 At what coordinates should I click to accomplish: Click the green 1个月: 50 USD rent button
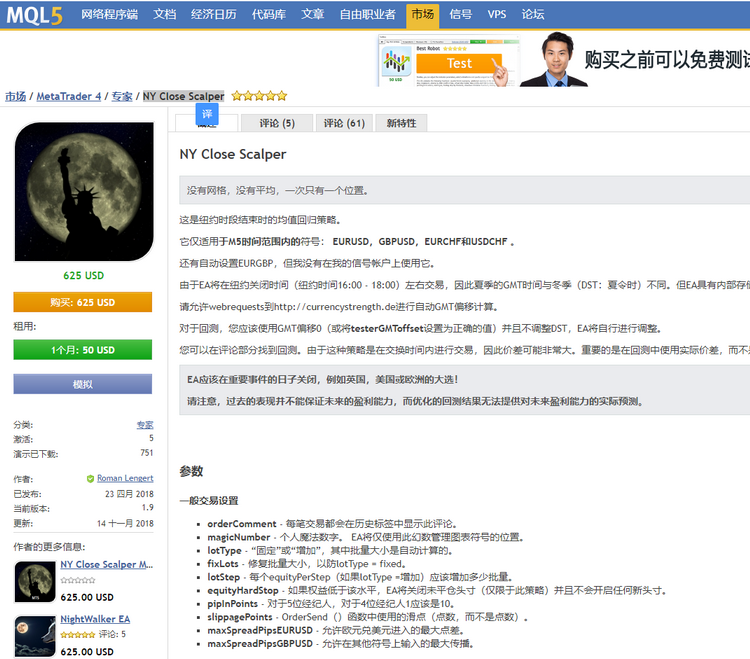tap(83, 350)
